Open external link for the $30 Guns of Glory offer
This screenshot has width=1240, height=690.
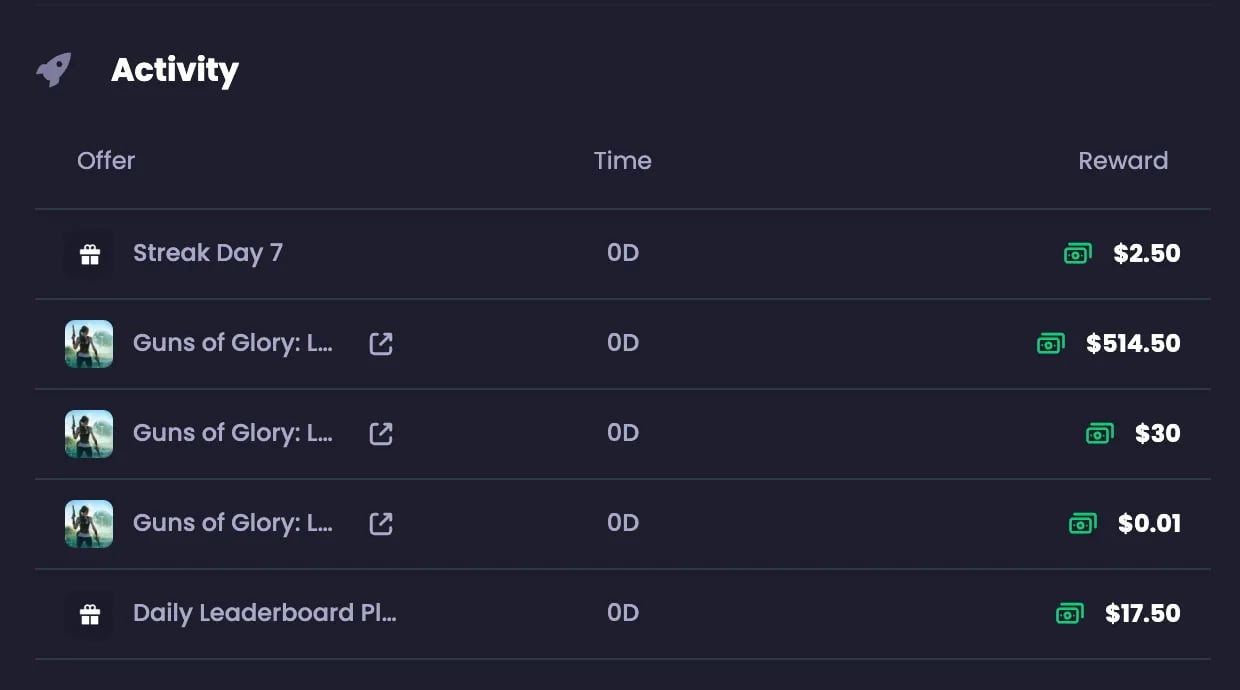click(x=381, y=434)
